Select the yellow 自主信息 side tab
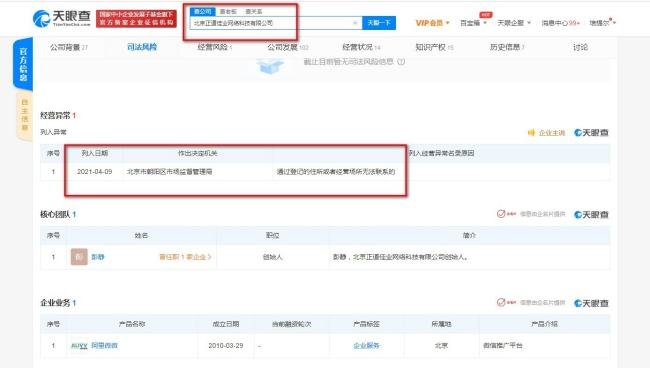Image resolution: width=650 pixels, height=368 pixels. pyautogui.click(x=24, y=115)
